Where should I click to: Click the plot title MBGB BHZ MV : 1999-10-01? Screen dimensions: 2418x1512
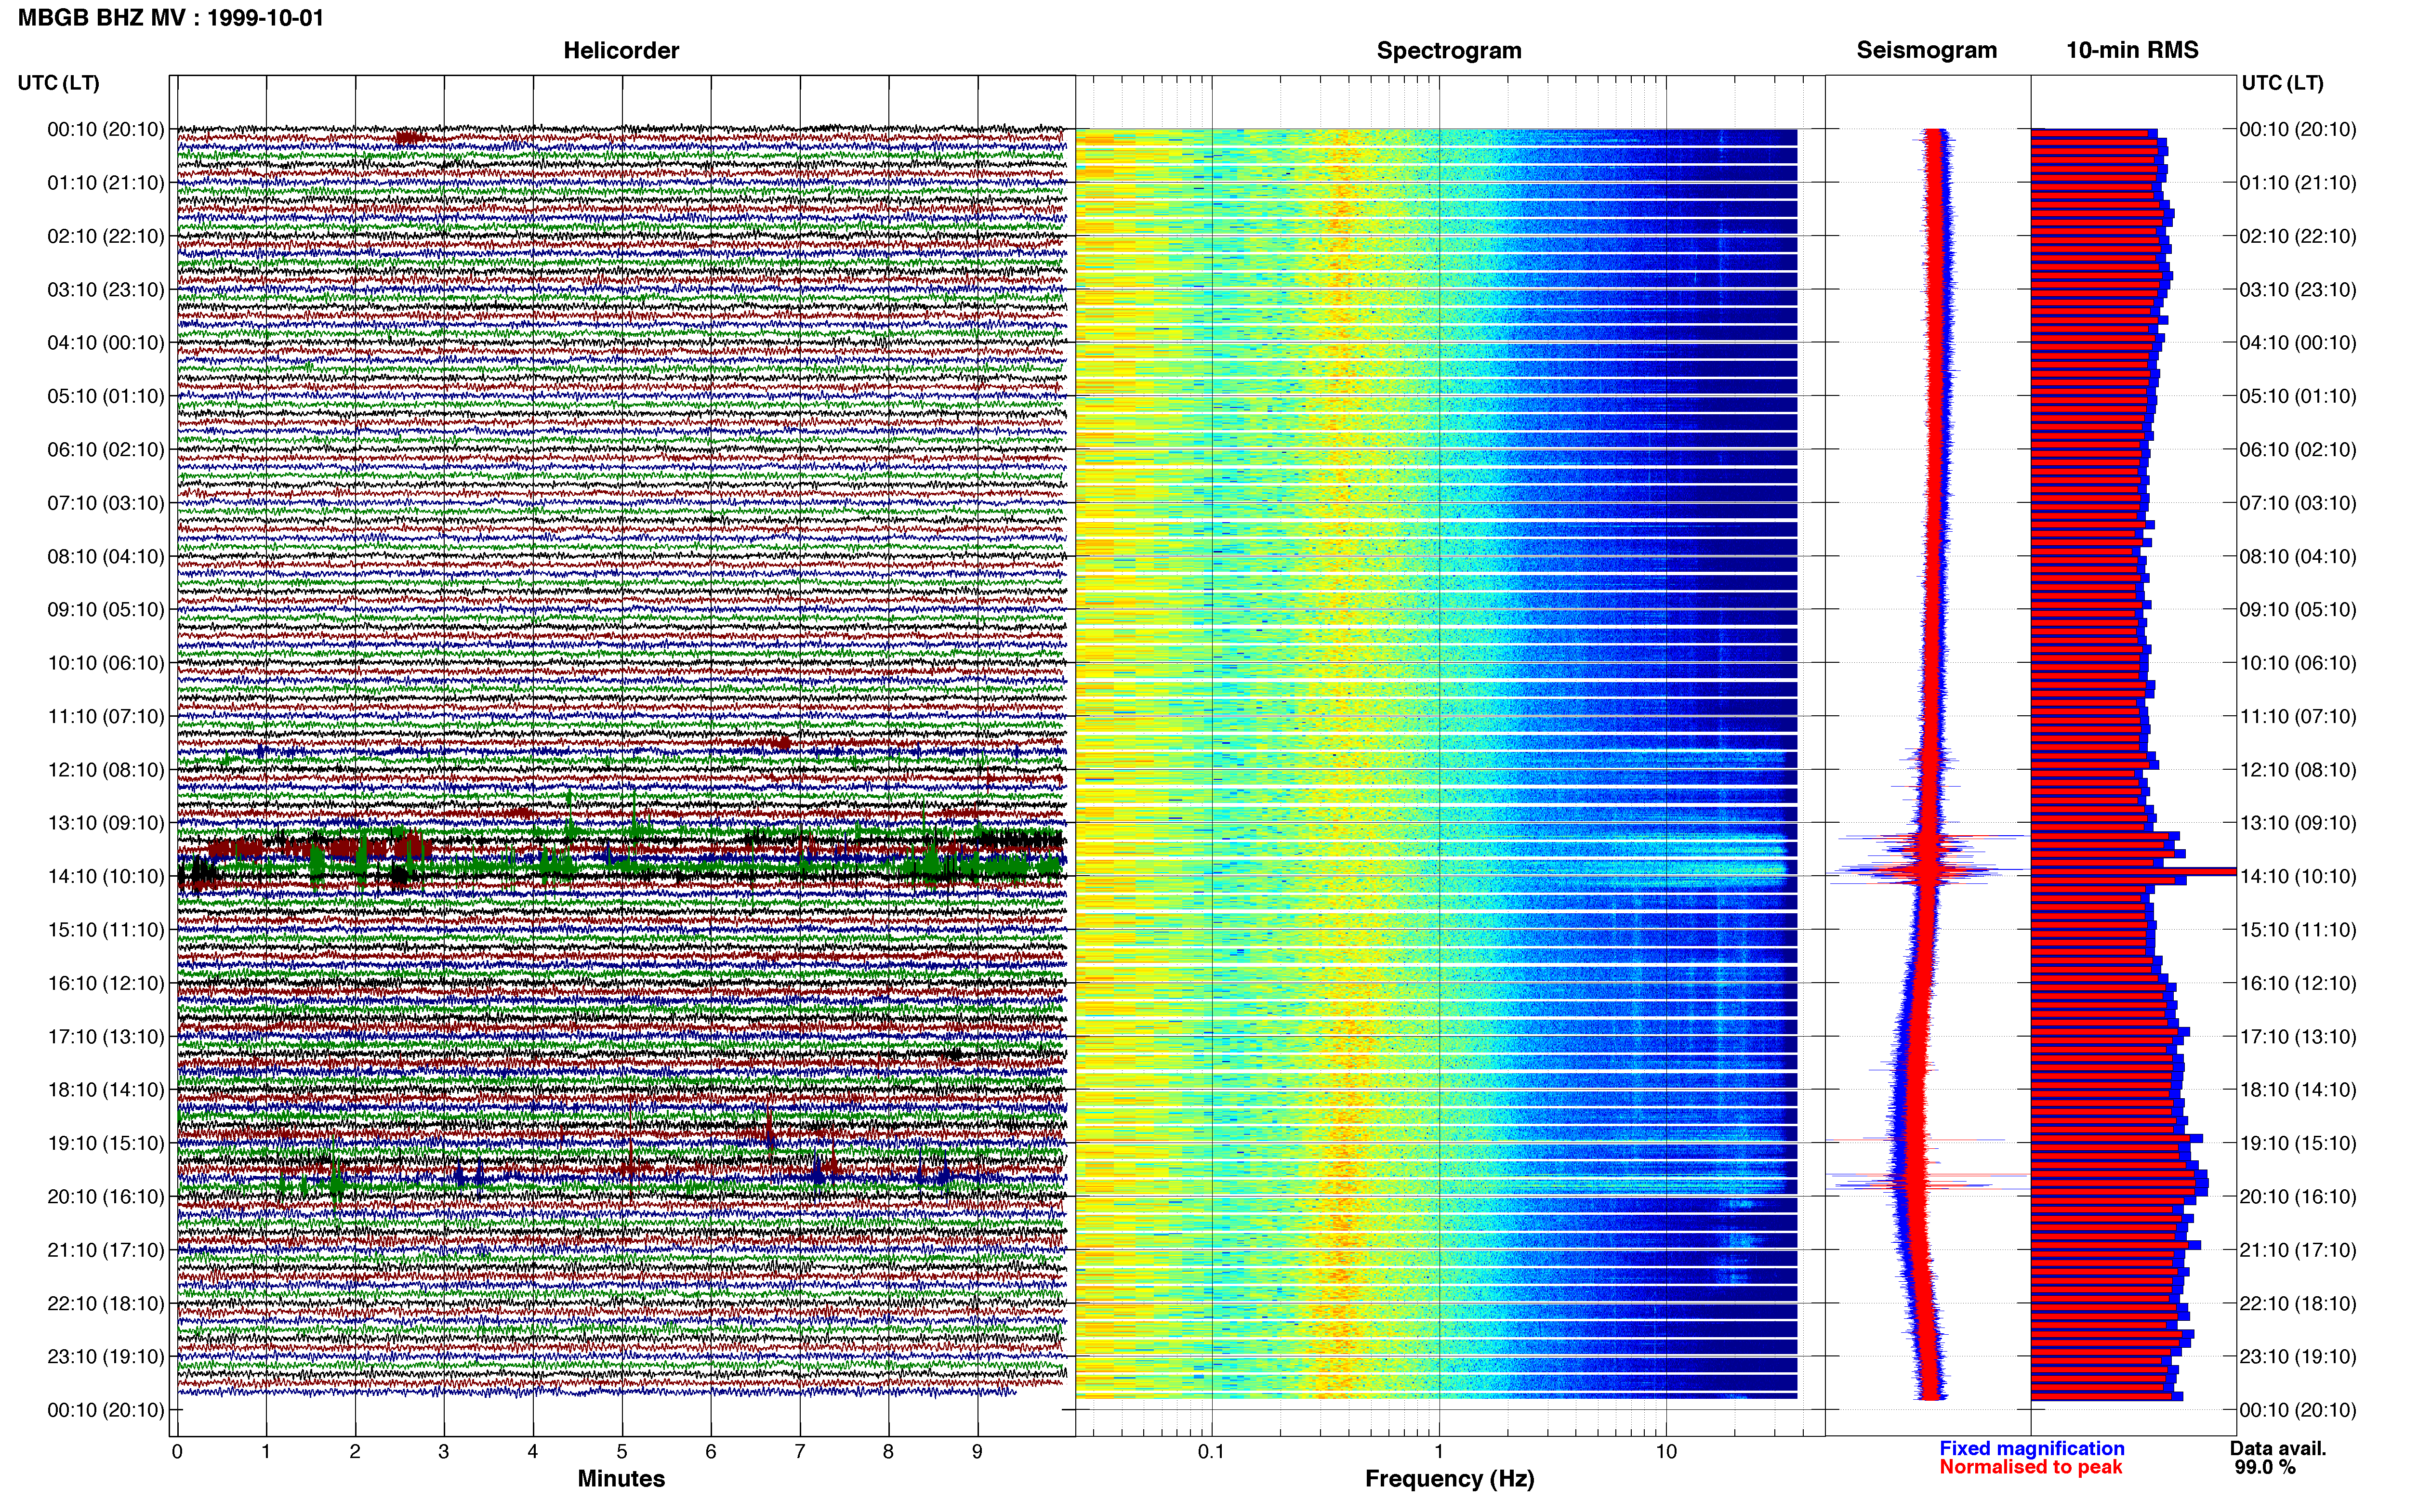click(x=171, y=18)
